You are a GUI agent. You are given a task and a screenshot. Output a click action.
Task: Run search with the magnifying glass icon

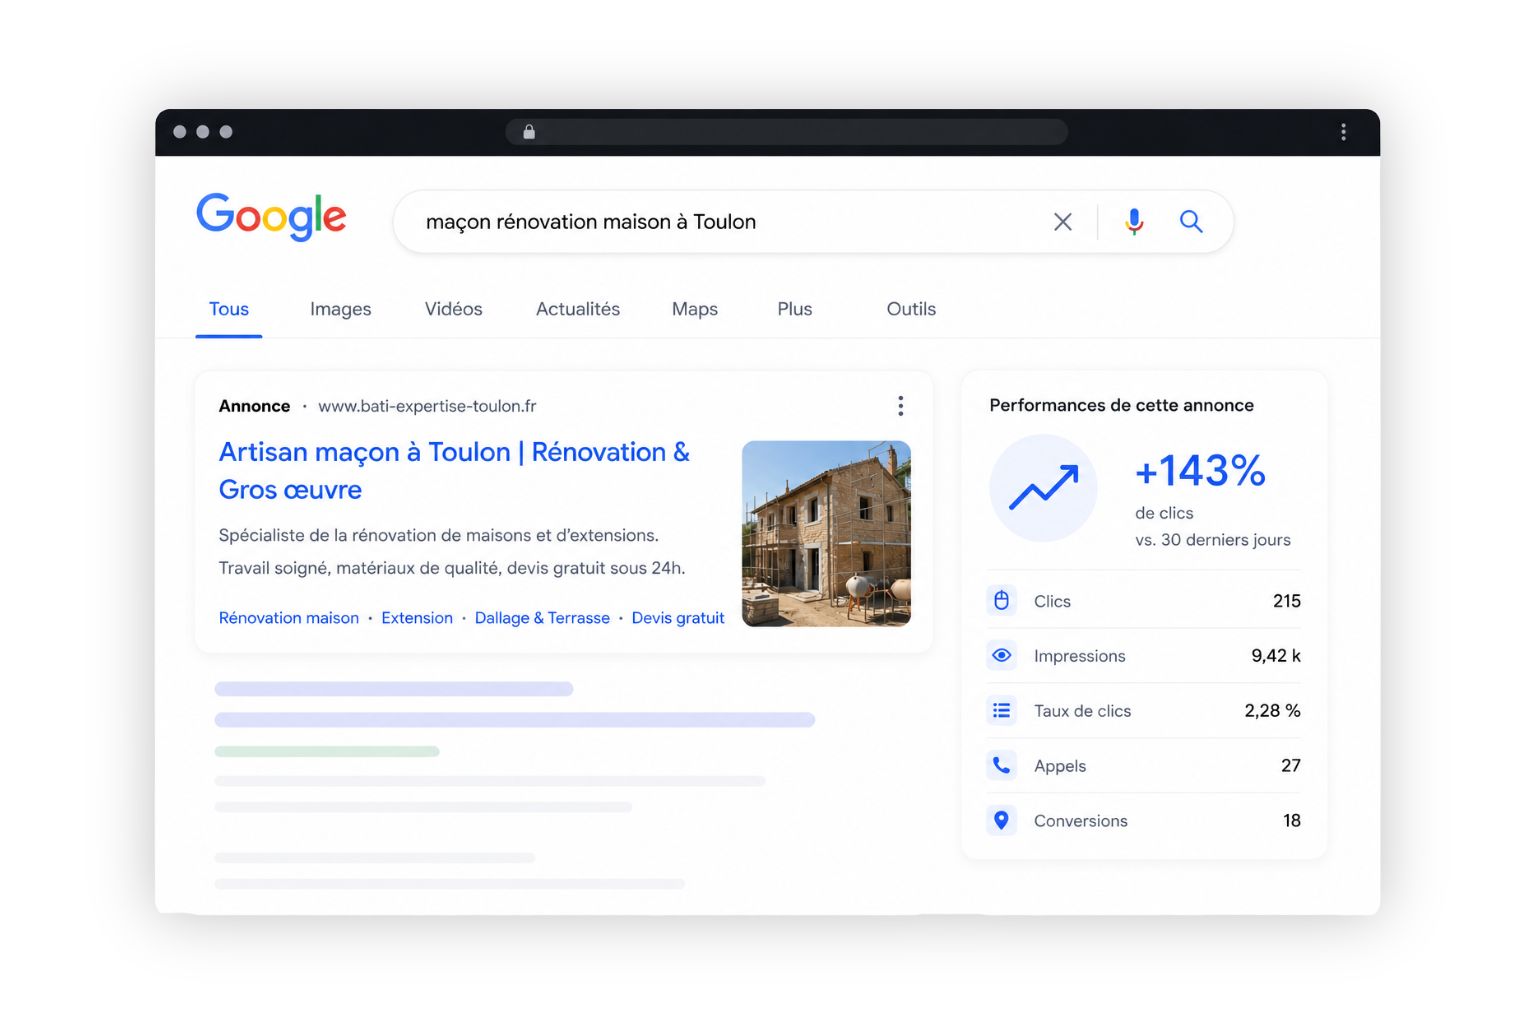[1191, 222]
